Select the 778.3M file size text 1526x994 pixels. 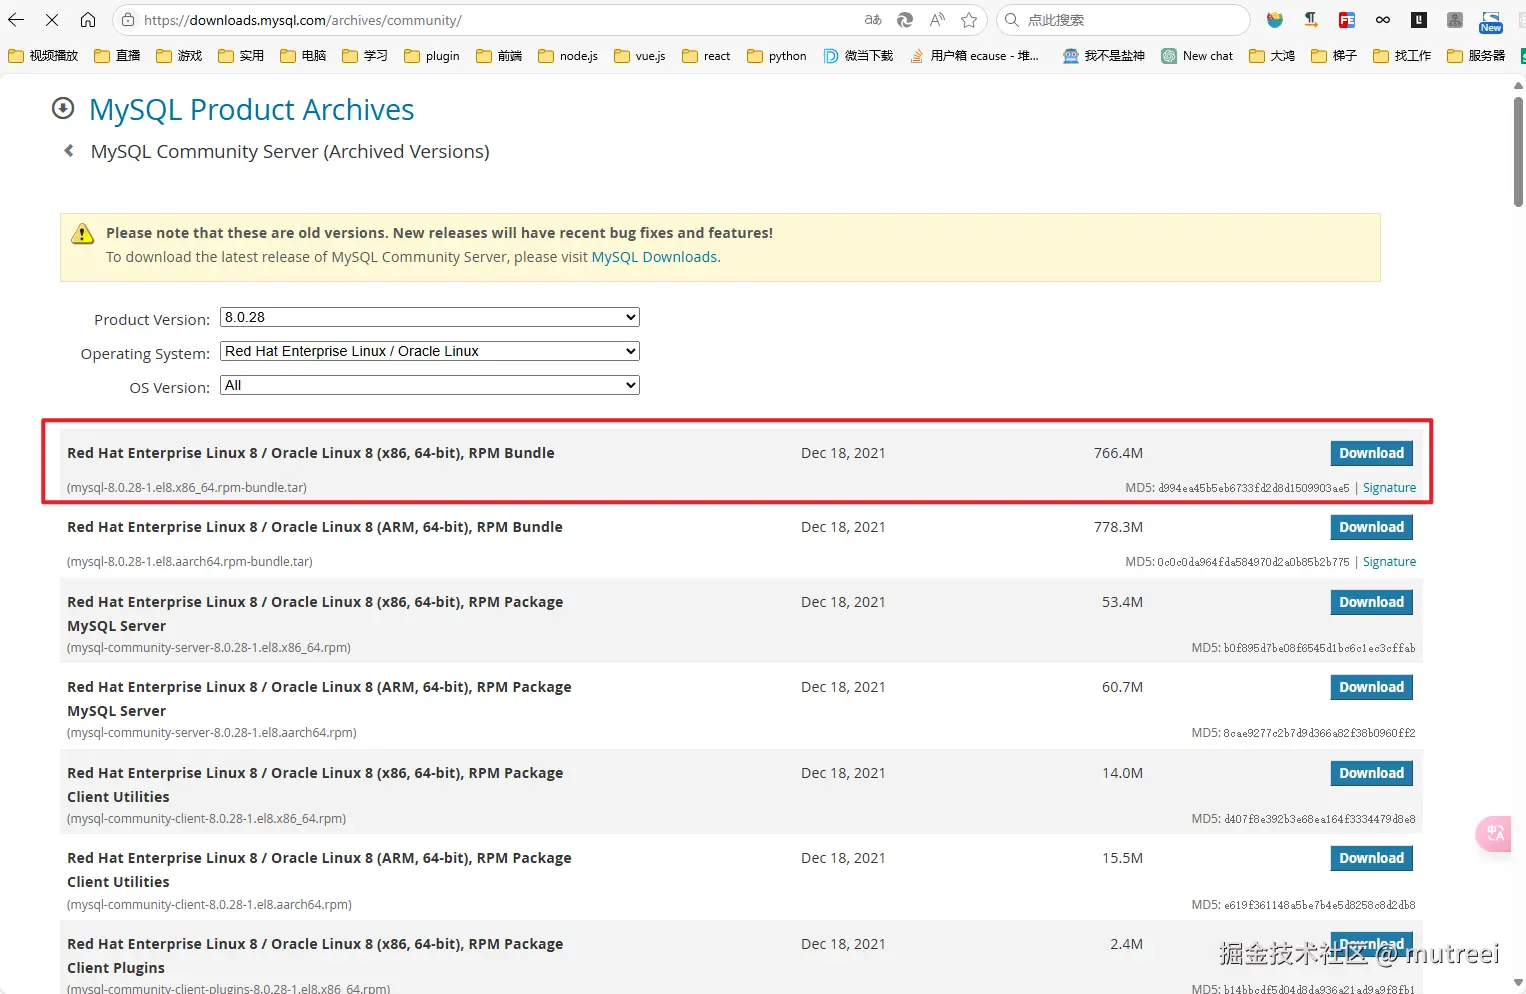(1118, 527)
